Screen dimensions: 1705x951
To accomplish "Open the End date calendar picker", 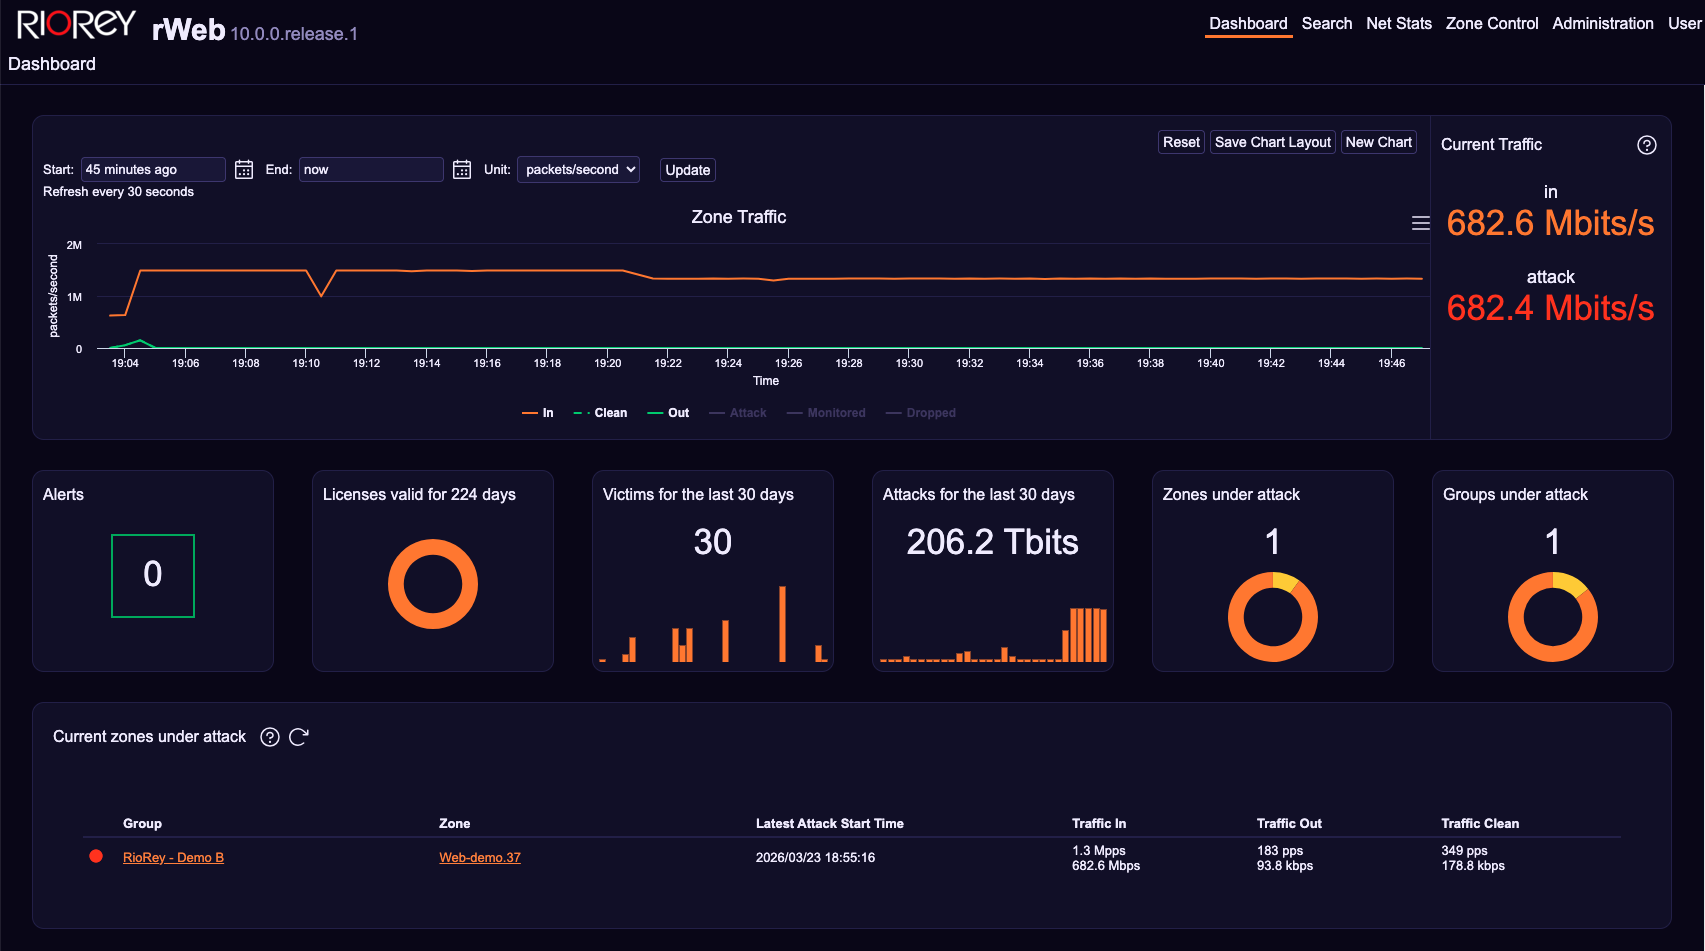I will (461, 169).
